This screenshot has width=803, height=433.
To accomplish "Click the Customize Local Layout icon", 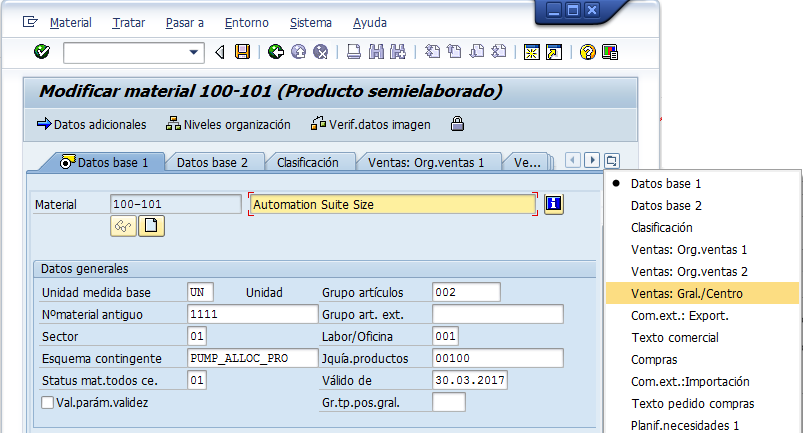I will (x=610, y=52).
